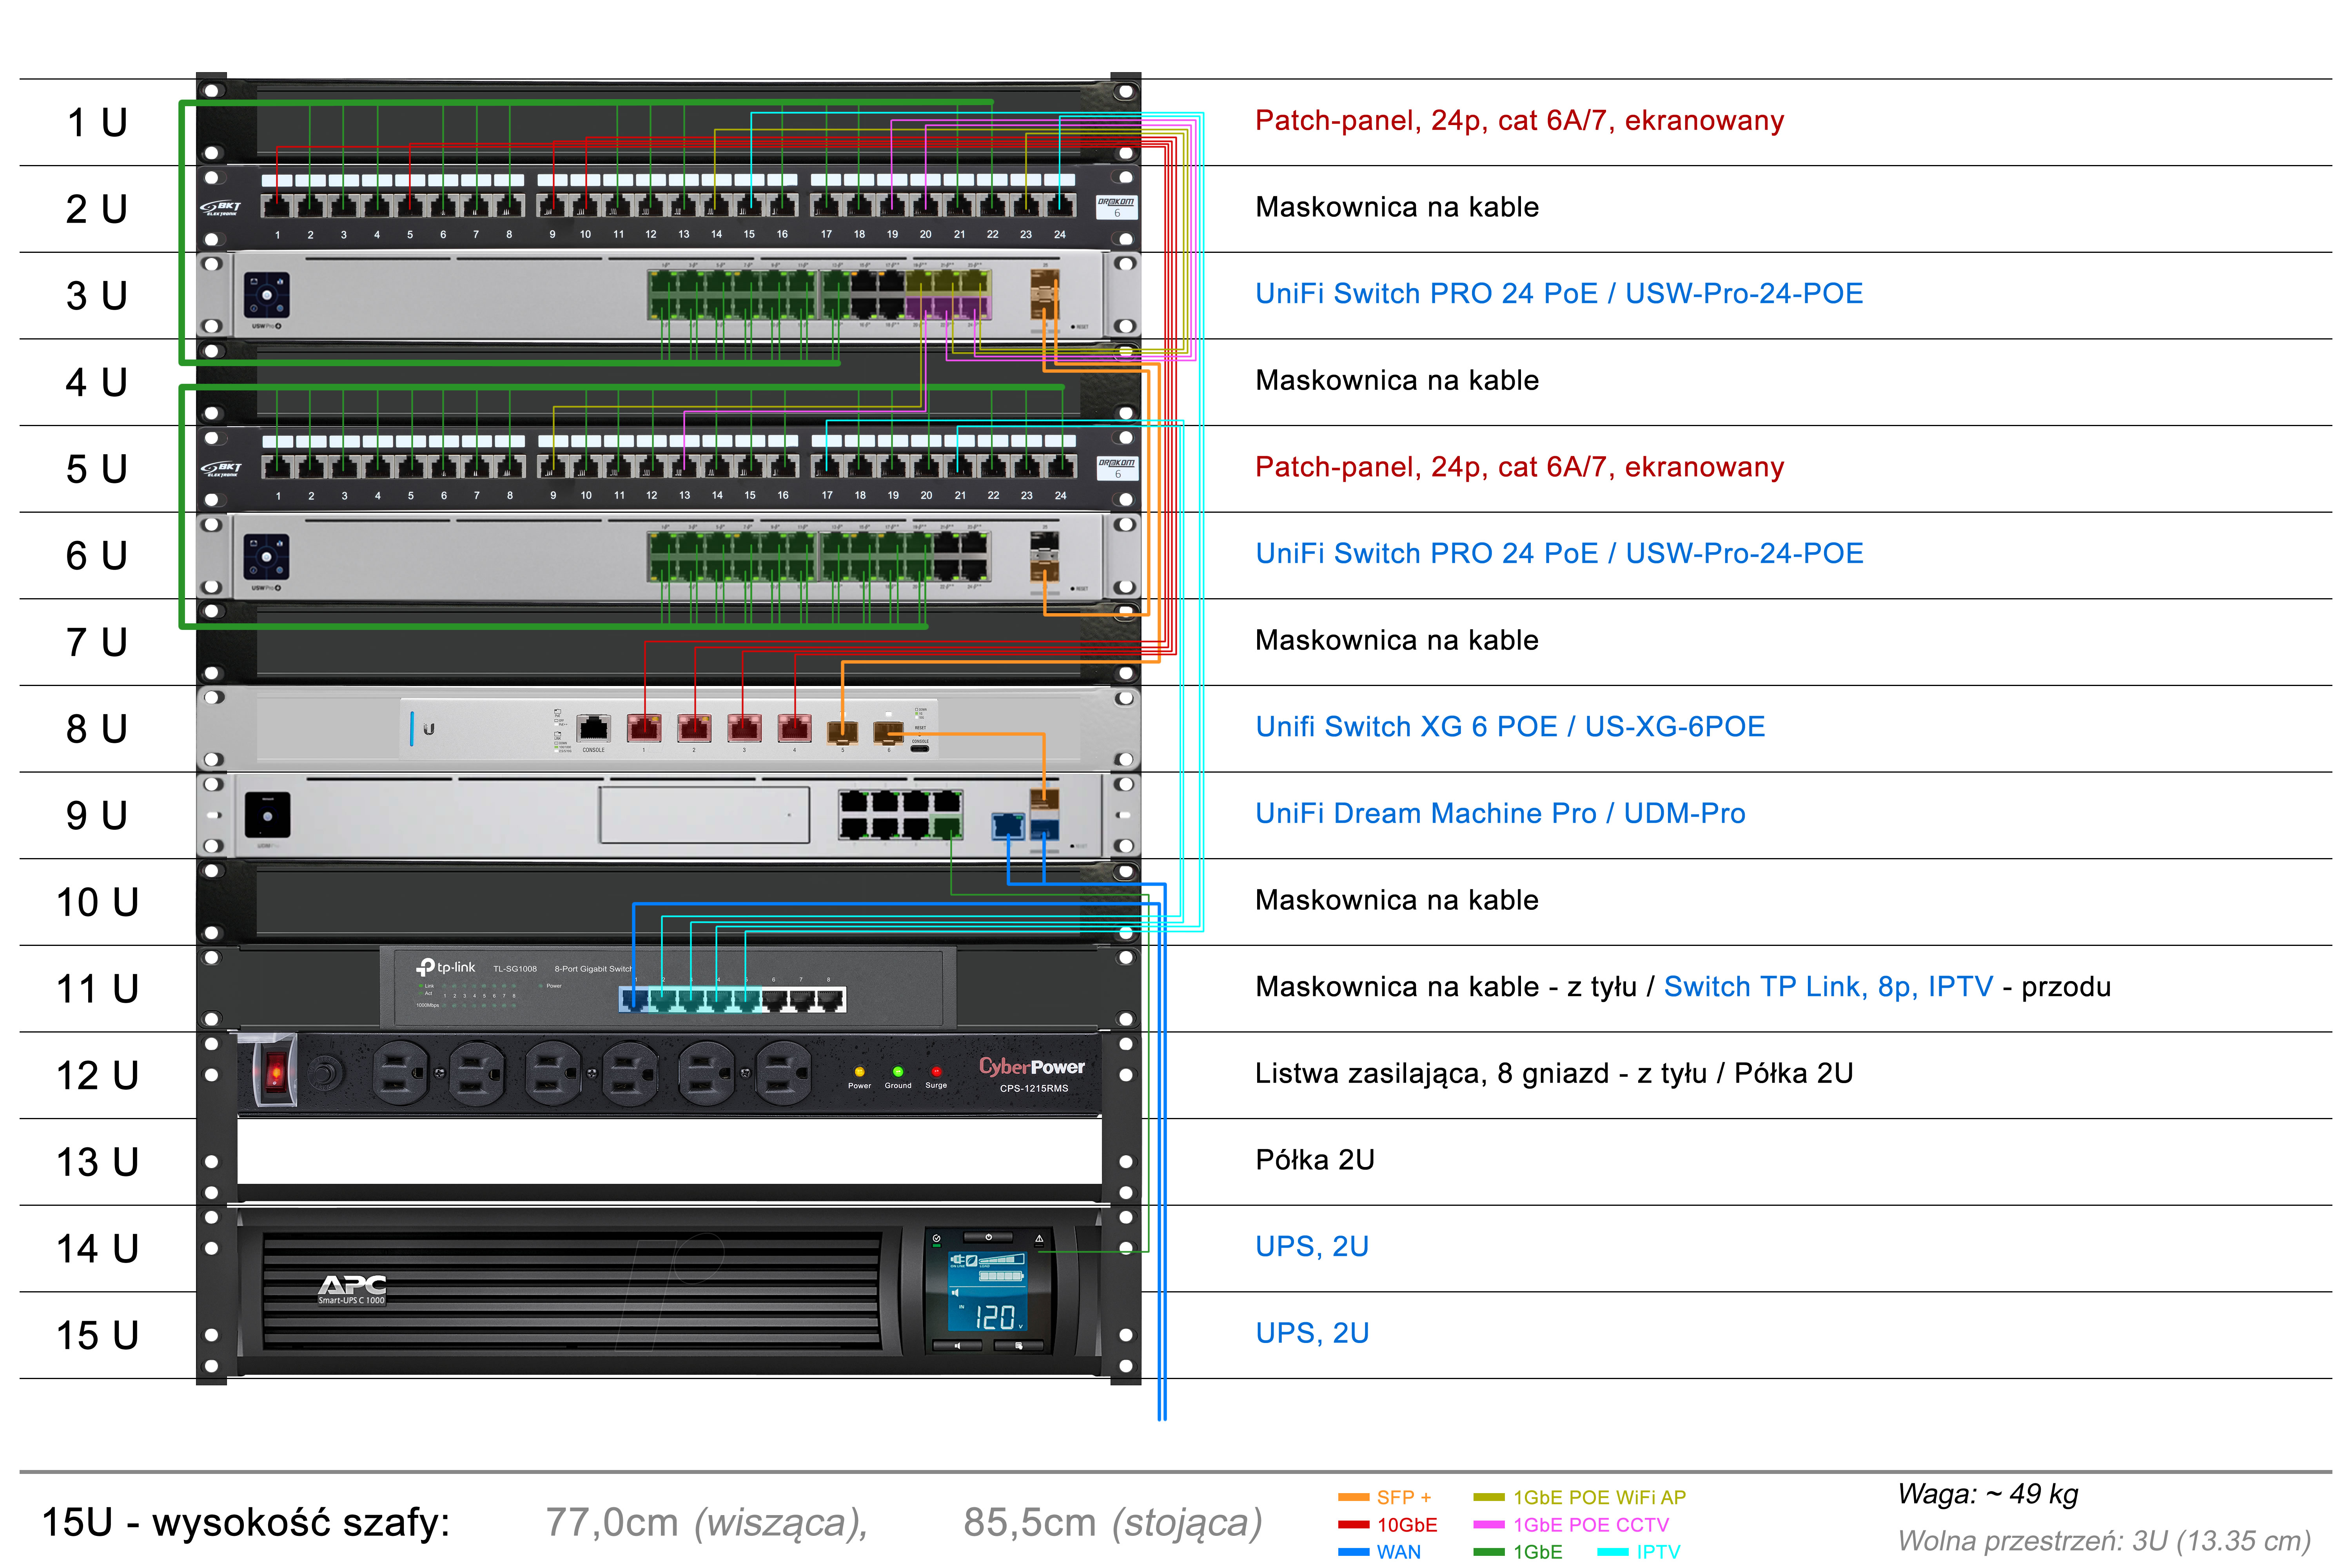
Task: Click the 'Switch TP Link, 8p, IPTV' text
Action: click(x=1828, y=987)
